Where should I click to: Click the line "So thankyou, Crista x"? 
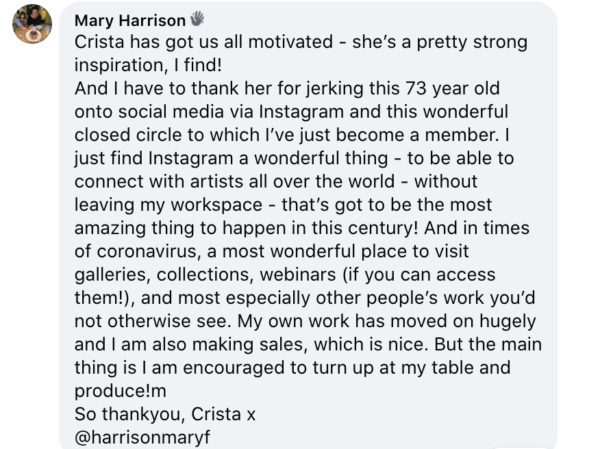(159, 413)
